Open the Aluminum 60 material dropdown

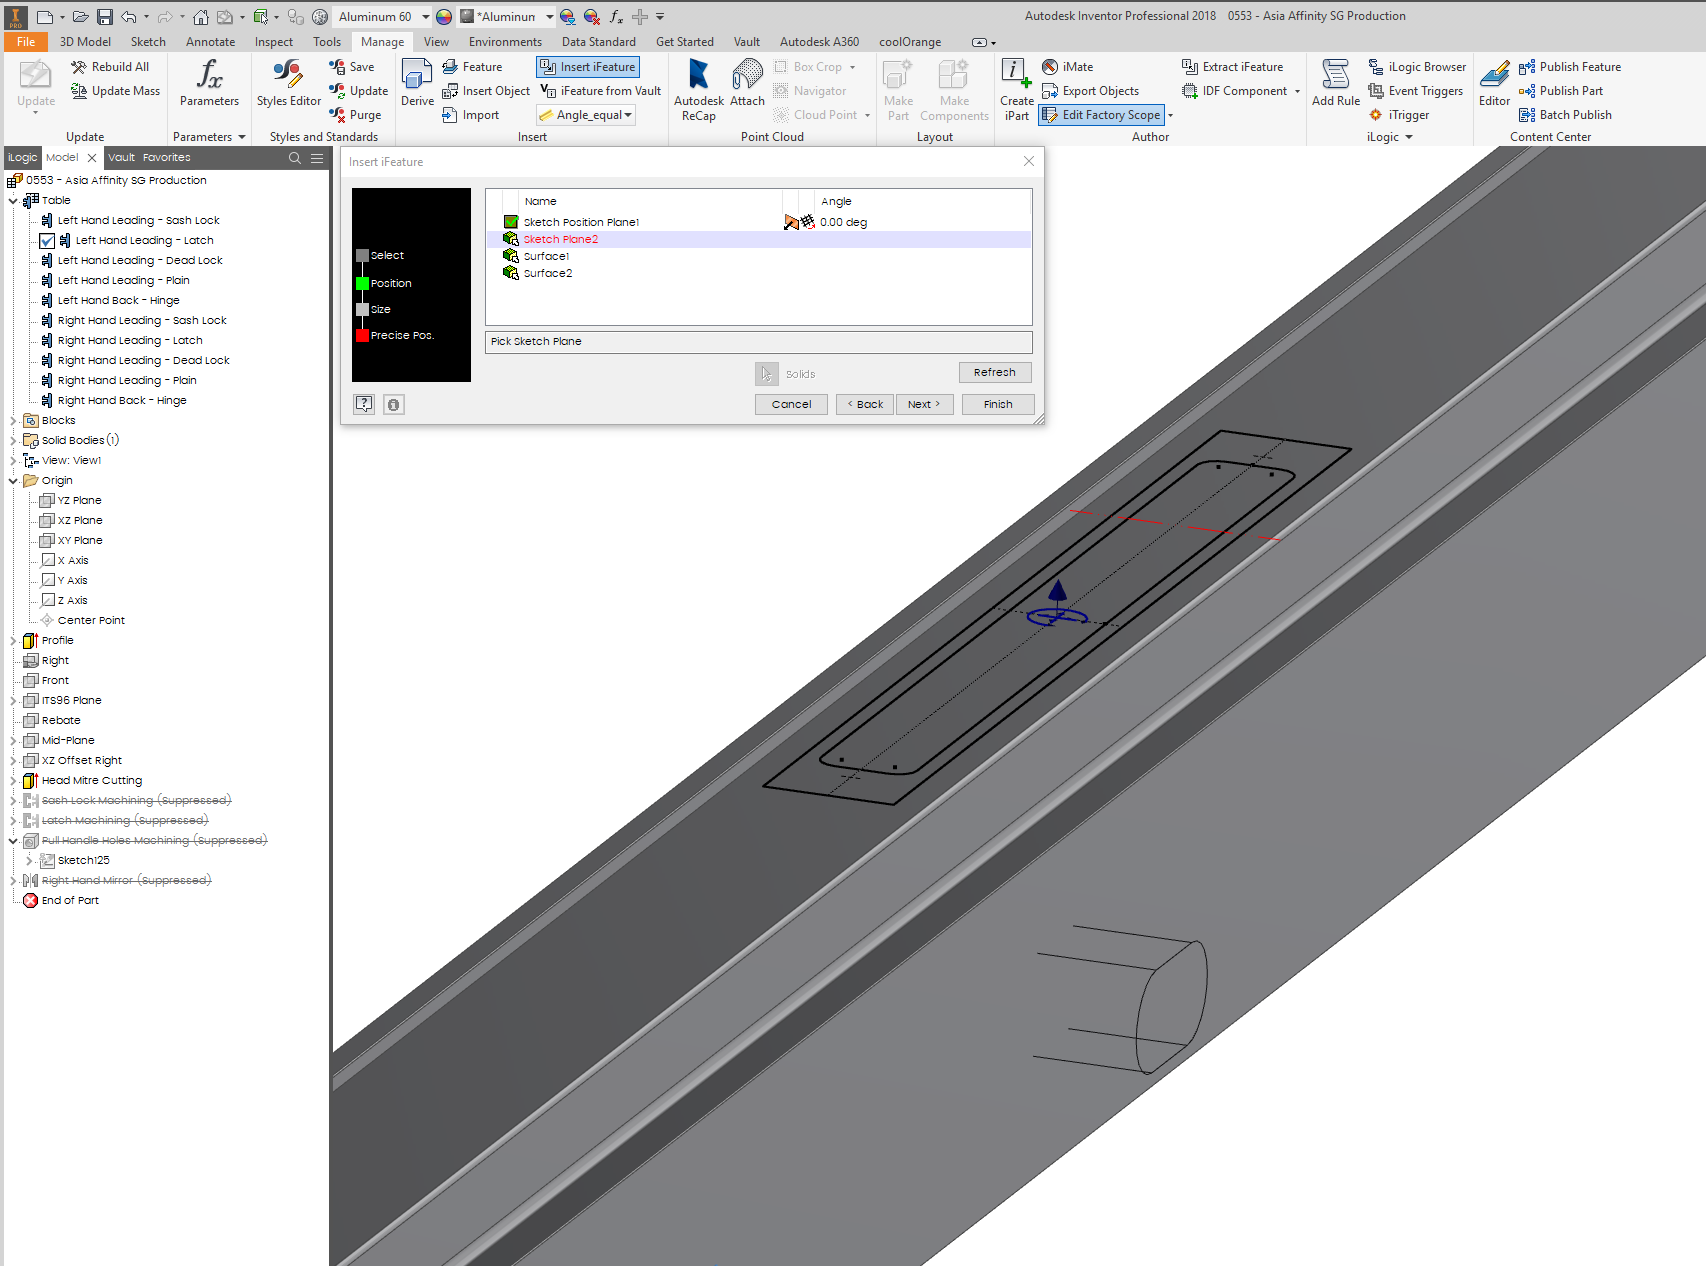click(x=425, y=16)
